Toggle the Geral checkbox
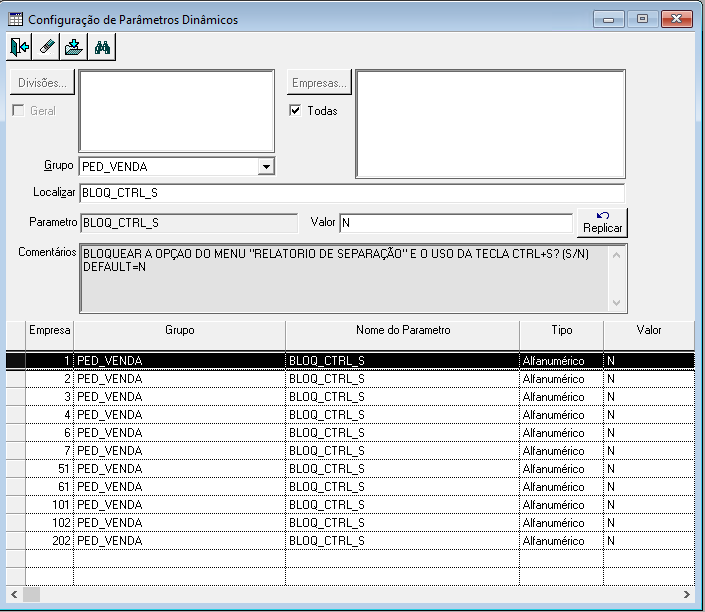The width and height of the screenshot is (705, 612). [18, 110]
